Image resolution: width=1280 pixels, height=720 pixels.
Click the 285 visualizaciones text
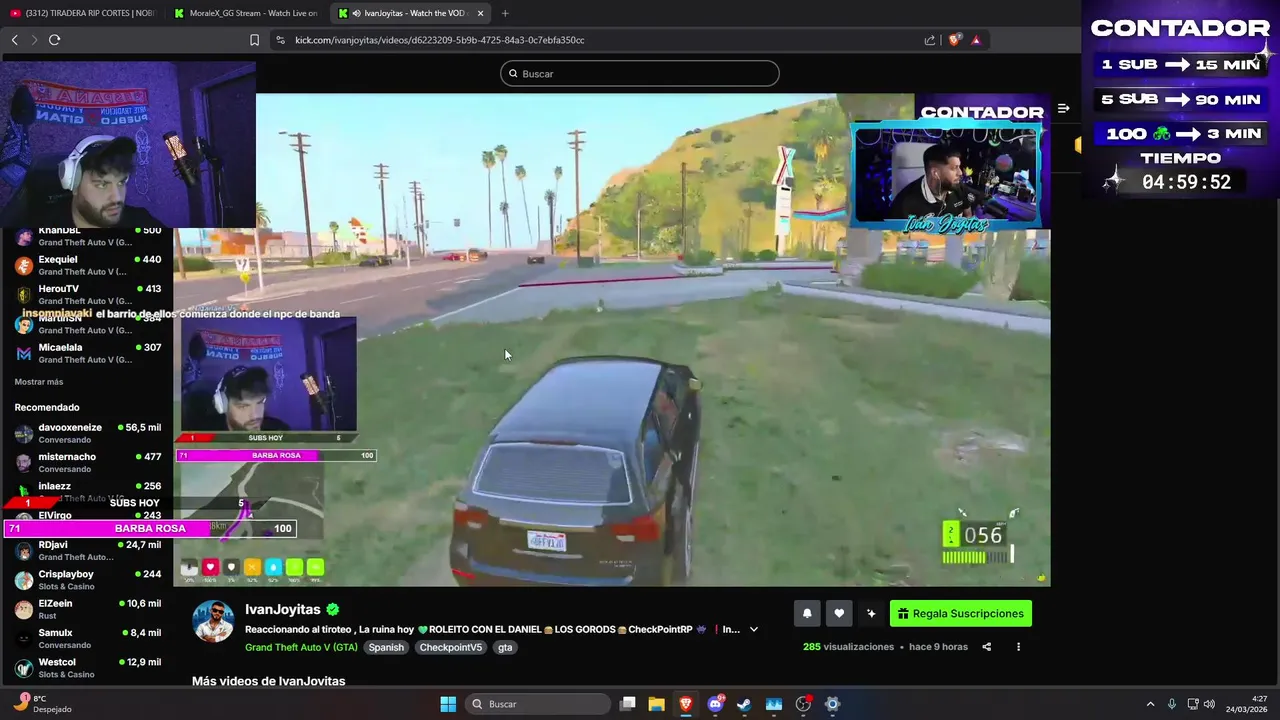(x=848, y=647)
